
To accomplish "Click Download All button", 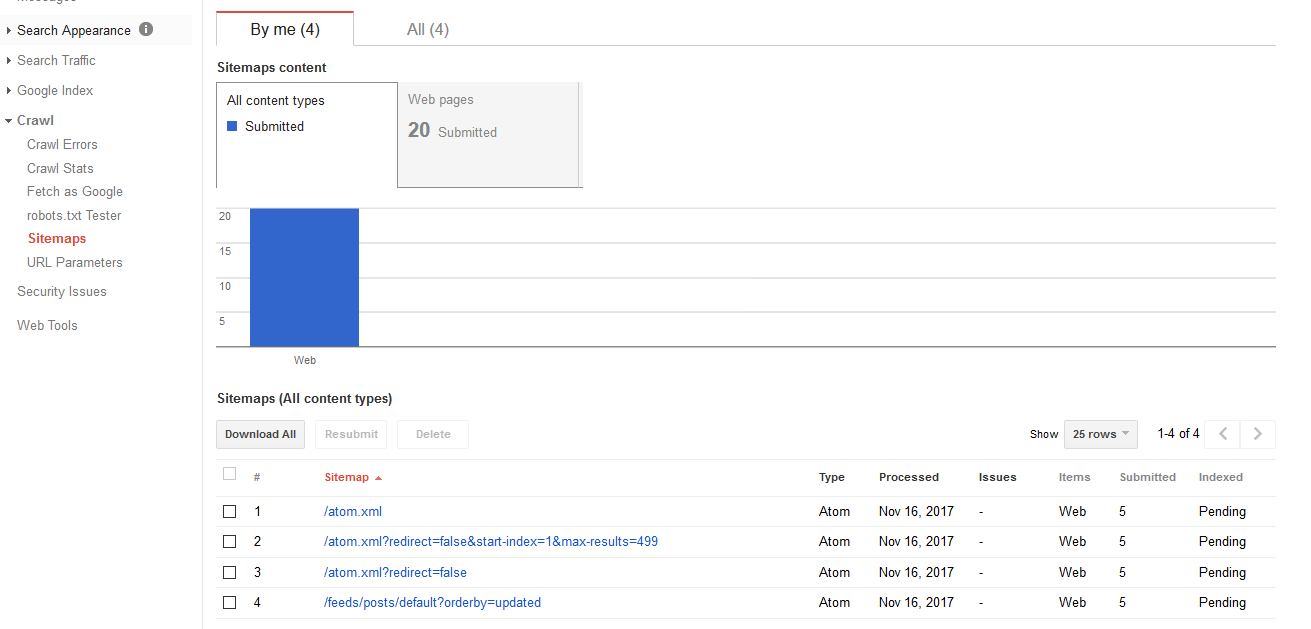I will pos(260,434).
